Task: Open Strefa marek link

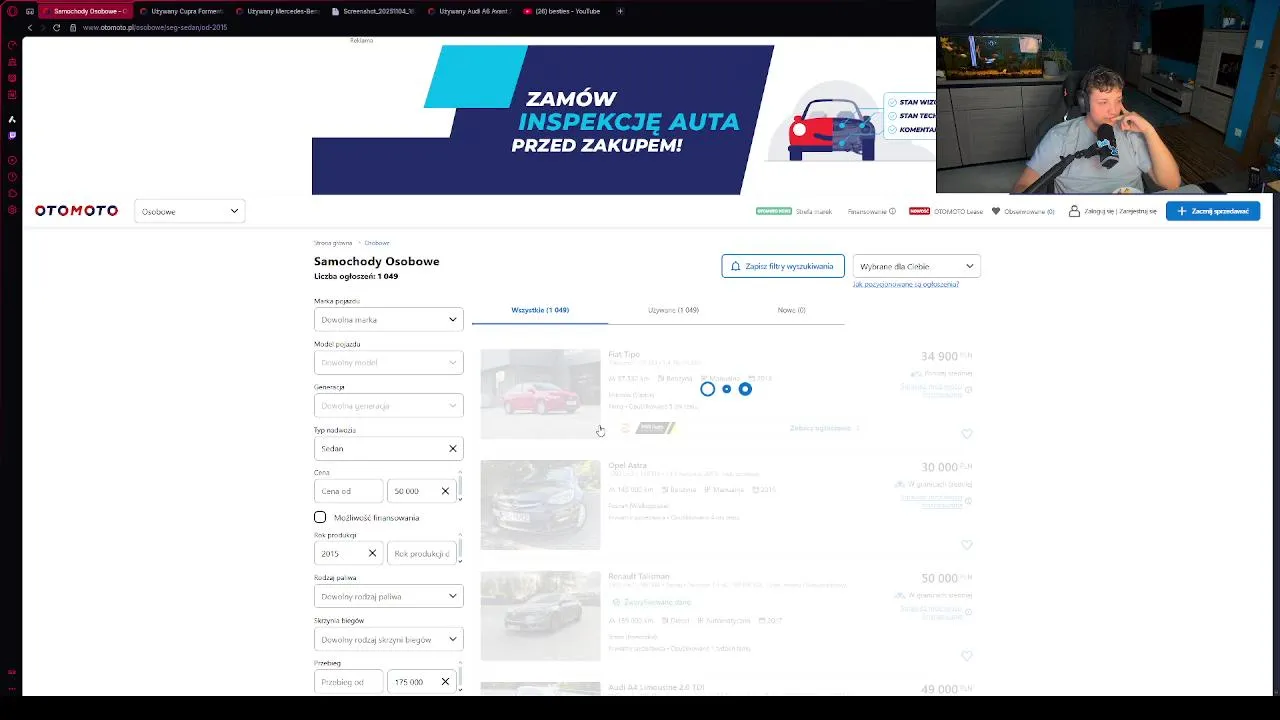Action: tap(814, 211)
